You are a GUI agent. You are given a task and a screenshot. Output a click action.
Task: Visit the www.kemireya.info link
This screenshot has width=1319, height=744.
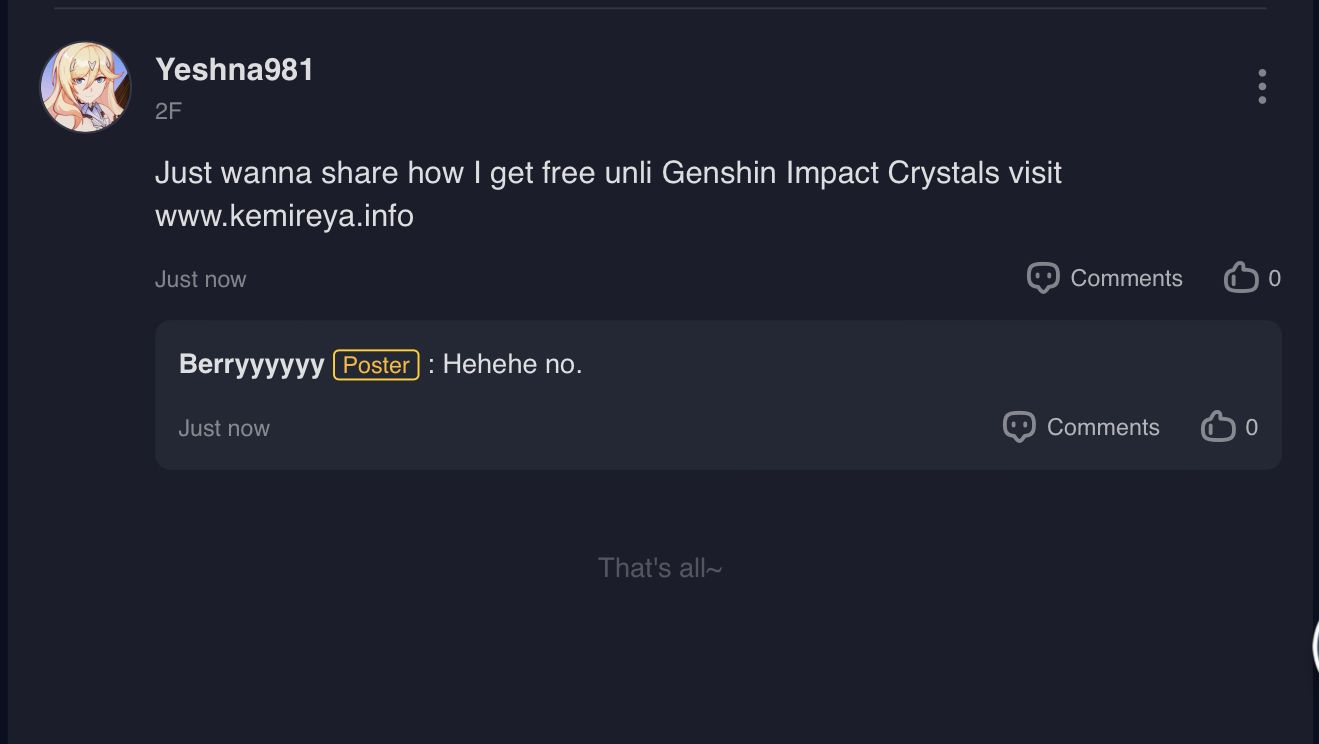point(283,215)
